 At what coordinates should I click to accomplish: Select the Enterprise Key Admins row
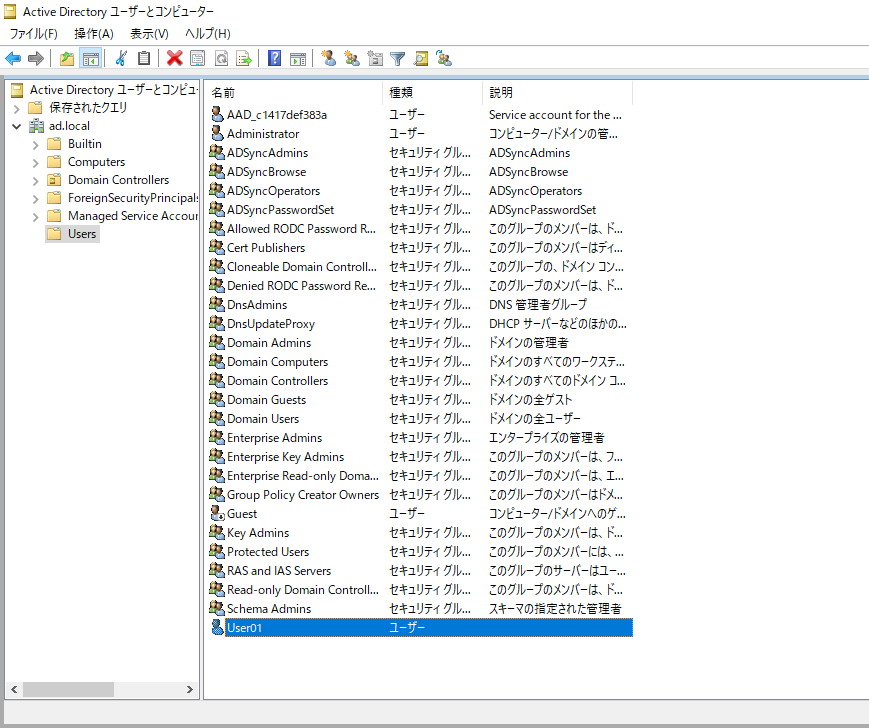click(420, 457)
